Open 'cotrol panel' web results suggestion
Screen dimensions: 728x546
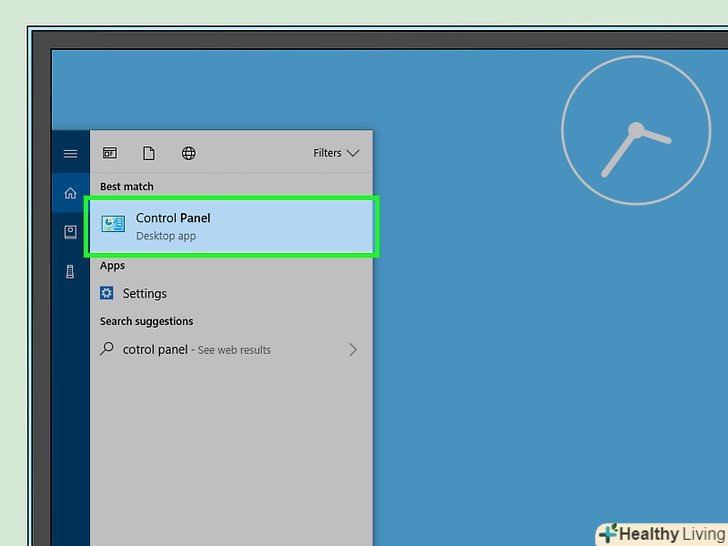[231, 350]
